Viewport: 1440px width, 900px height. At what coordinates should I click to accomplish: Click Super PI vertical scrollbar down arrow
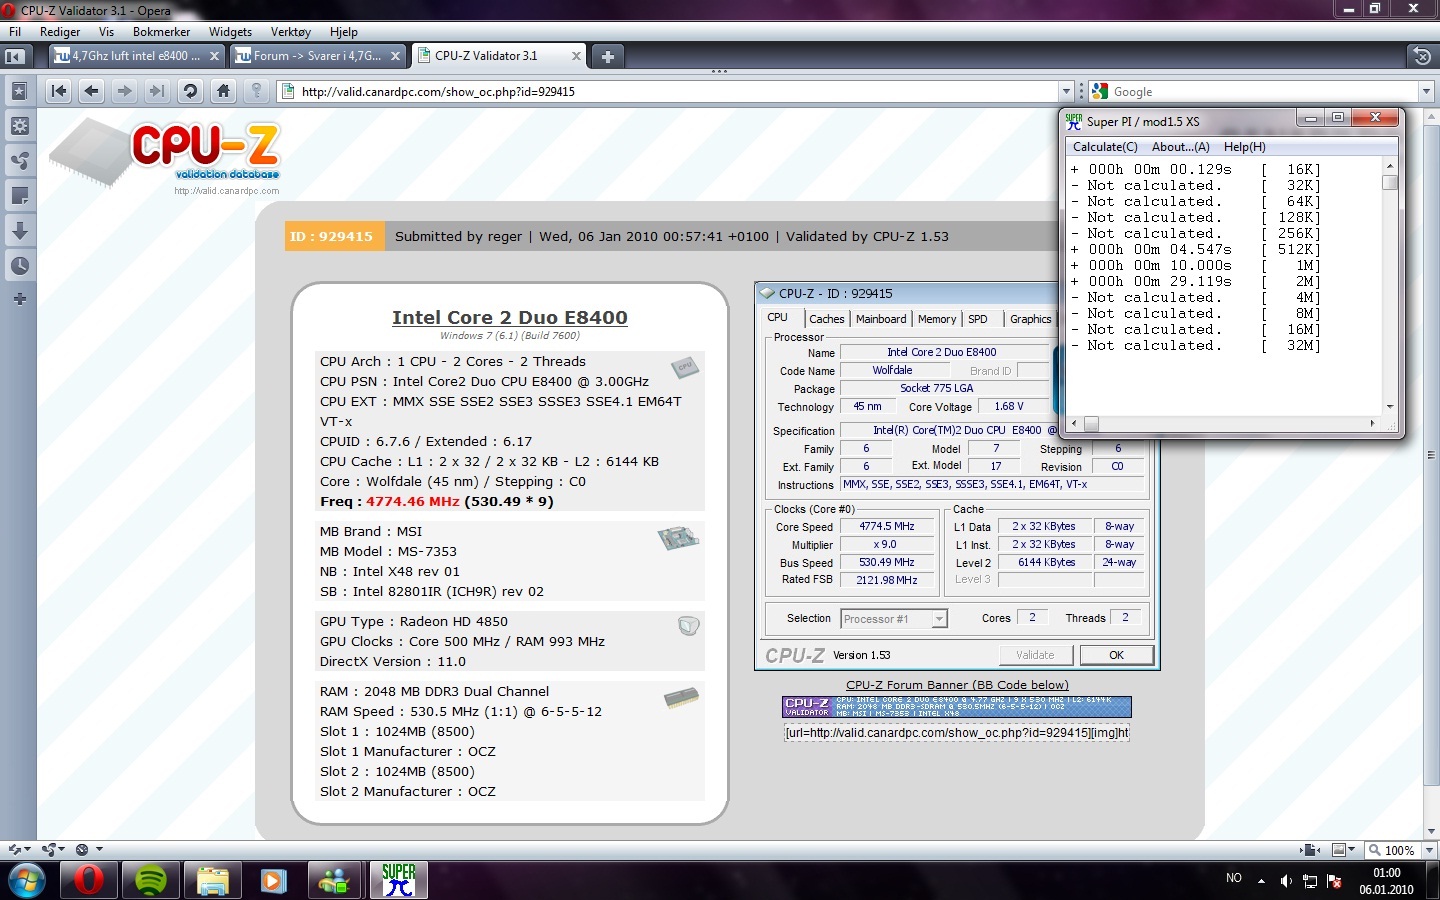pos(1390,407)
